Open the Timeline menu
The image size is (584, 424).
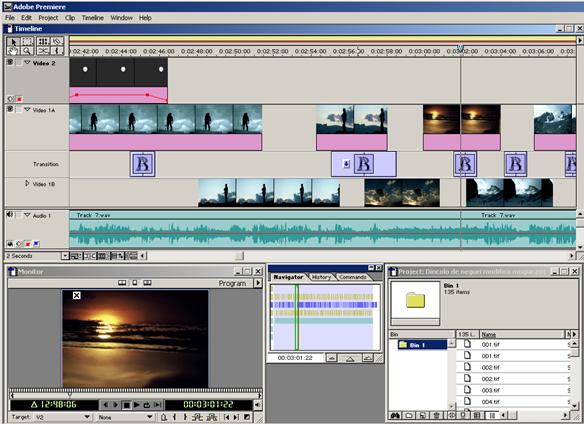point(93,18)
